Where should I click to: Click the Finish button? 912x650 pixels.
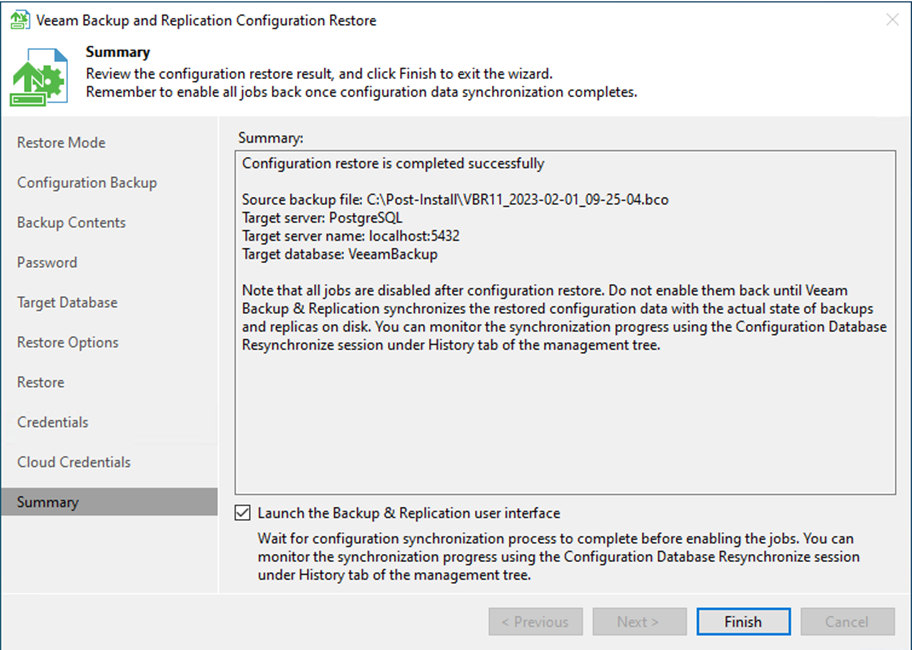coord(743,622)
